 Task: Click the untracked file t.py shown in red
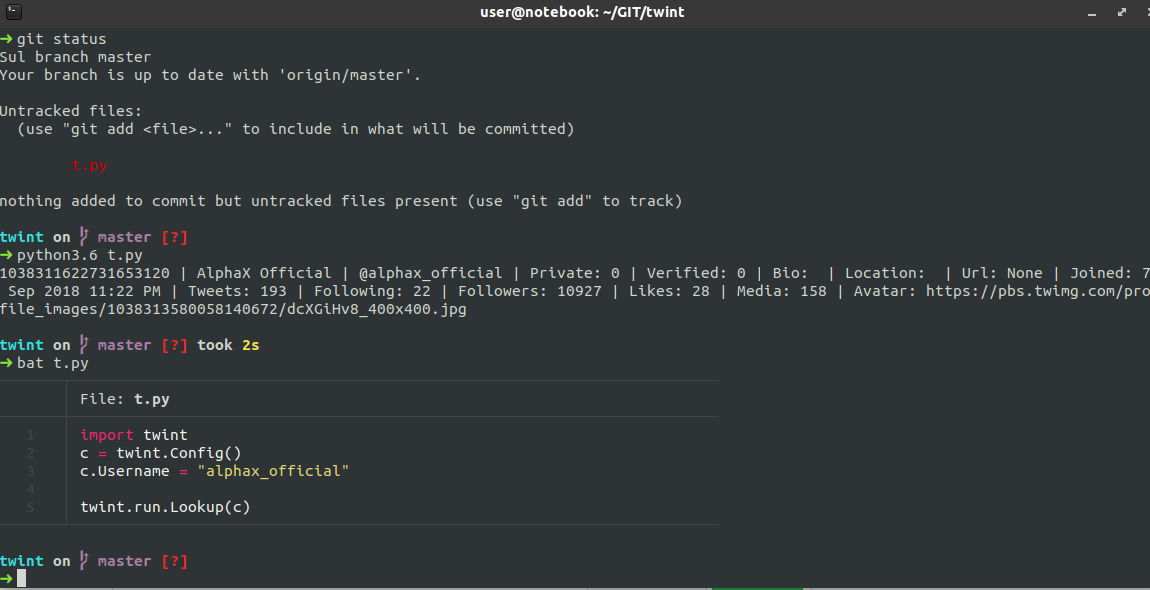pyautogui.click(x=89, y=164)
